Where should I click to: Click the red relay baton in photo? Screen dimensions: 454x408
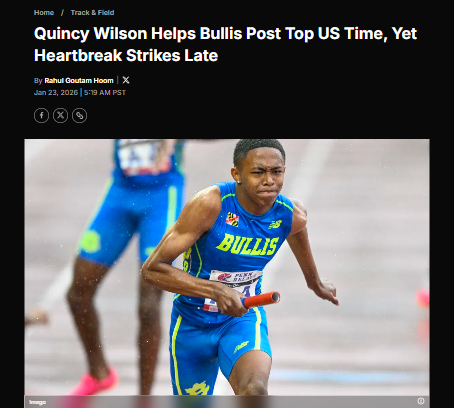261,300
